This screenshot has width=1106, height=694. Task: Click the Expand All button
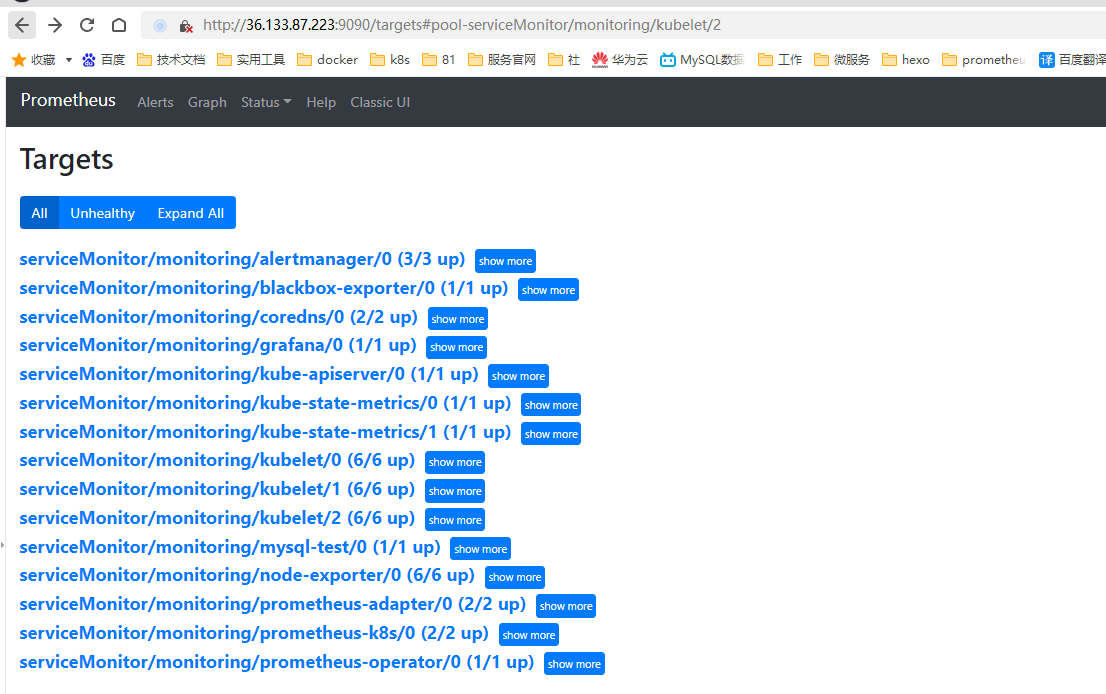pyautogui.click(x=190, y=213)
